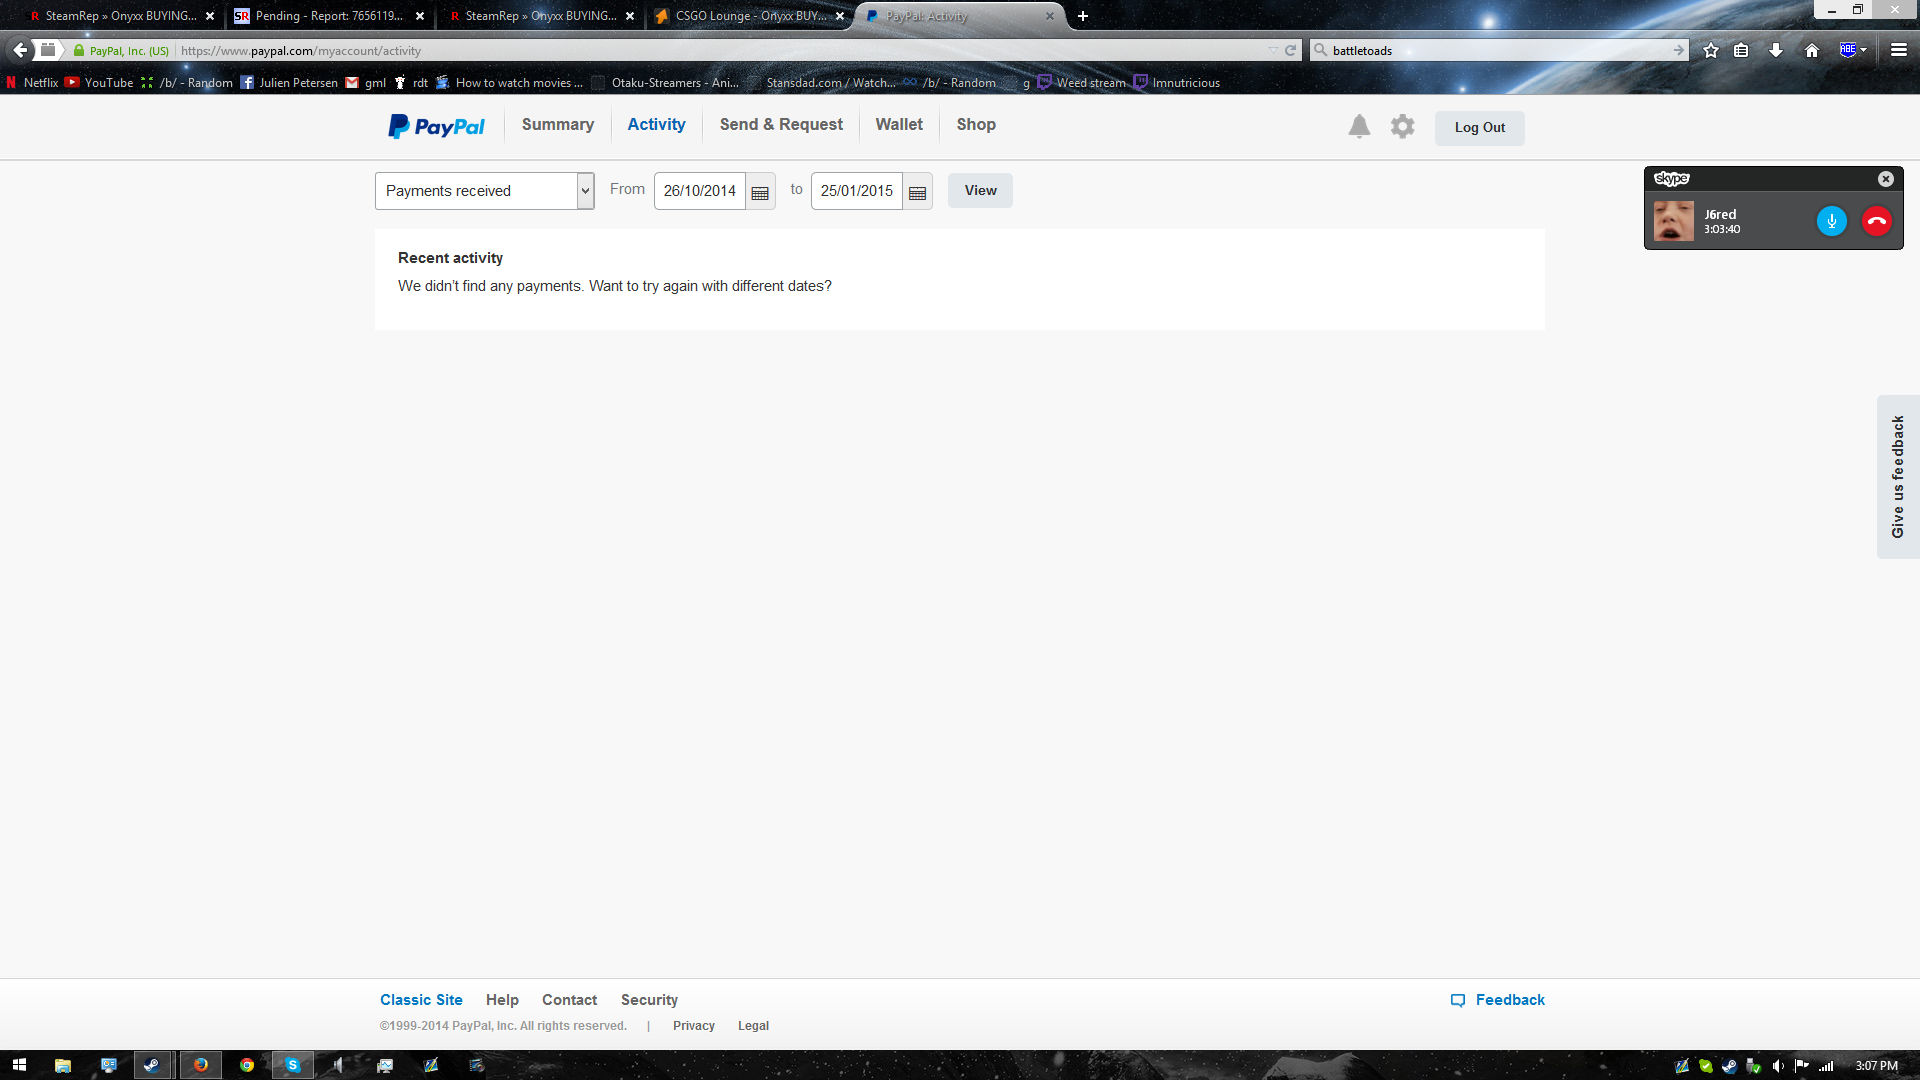Open the From date calendar picker
Screen dimensions: 1920x1080
pyautogui.click(x=760, y=192)
